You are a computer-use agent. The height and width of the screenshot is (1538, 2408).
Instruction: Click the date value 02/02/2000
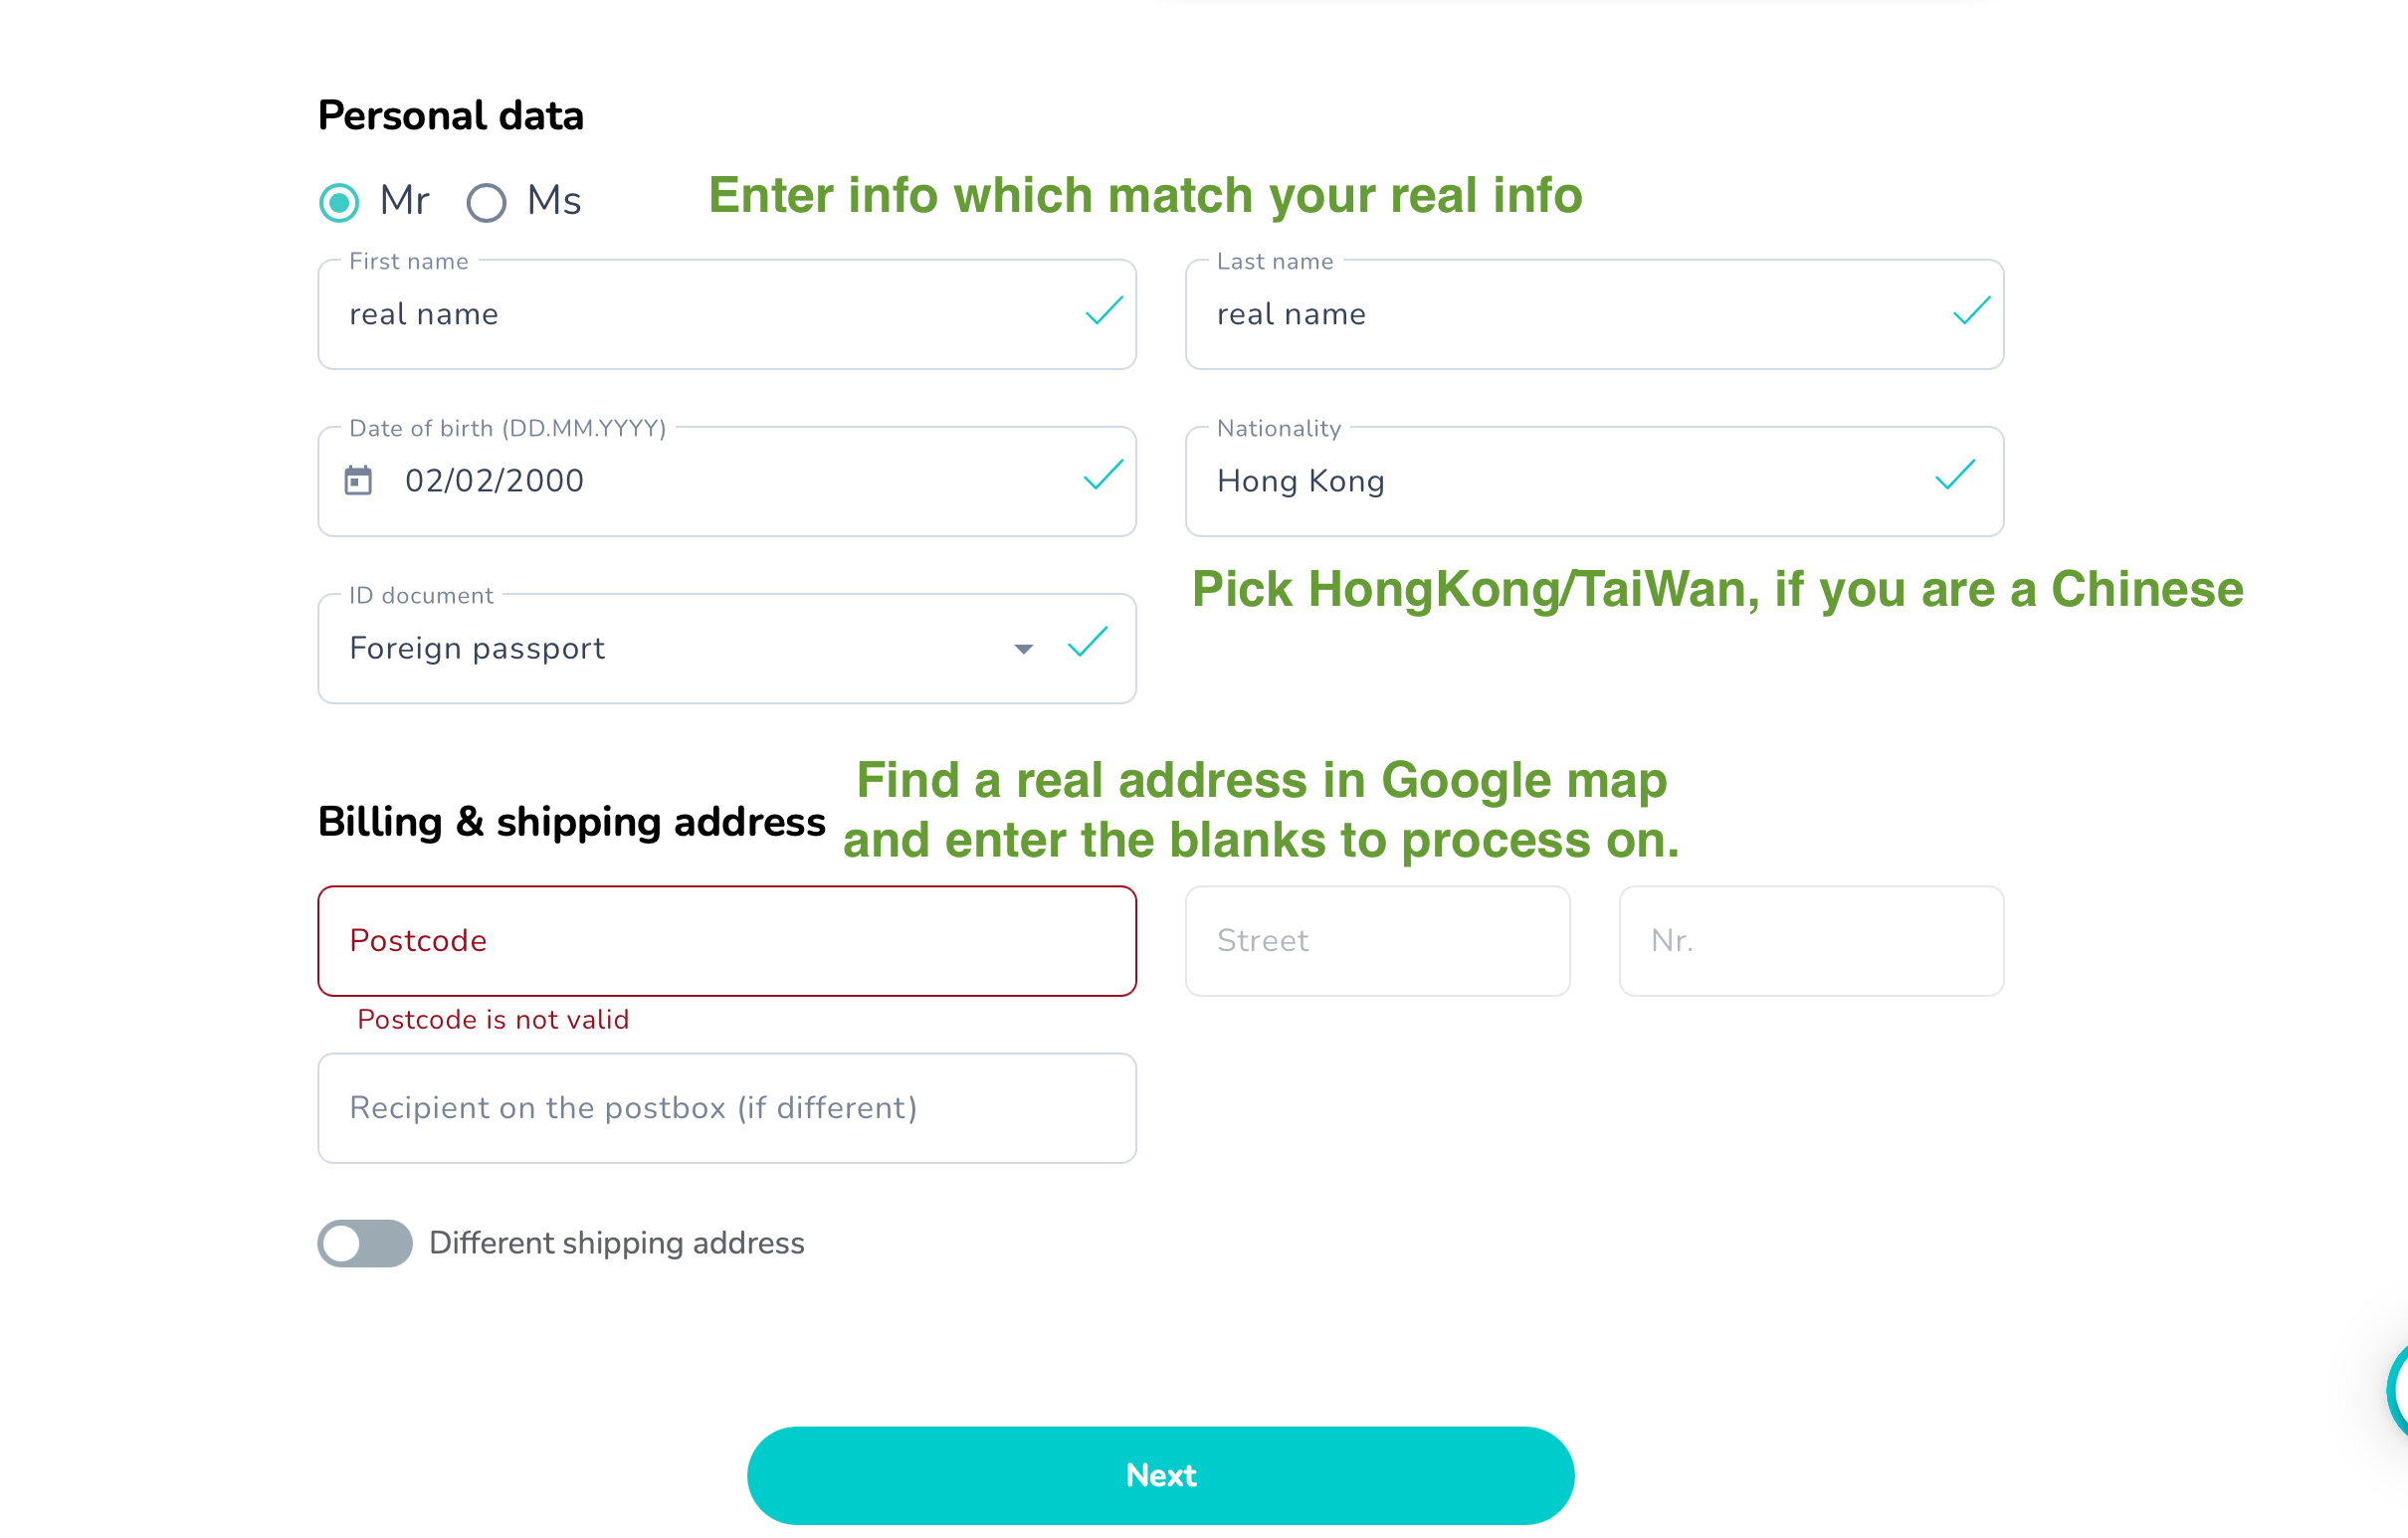(x=494, y=481)
